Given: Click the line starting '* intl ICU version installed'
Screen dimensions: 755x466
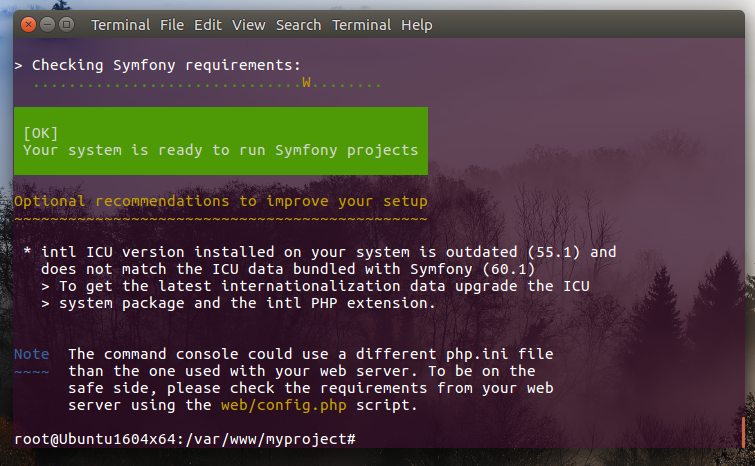Looking at the screenshot, I should coord(320,252).
